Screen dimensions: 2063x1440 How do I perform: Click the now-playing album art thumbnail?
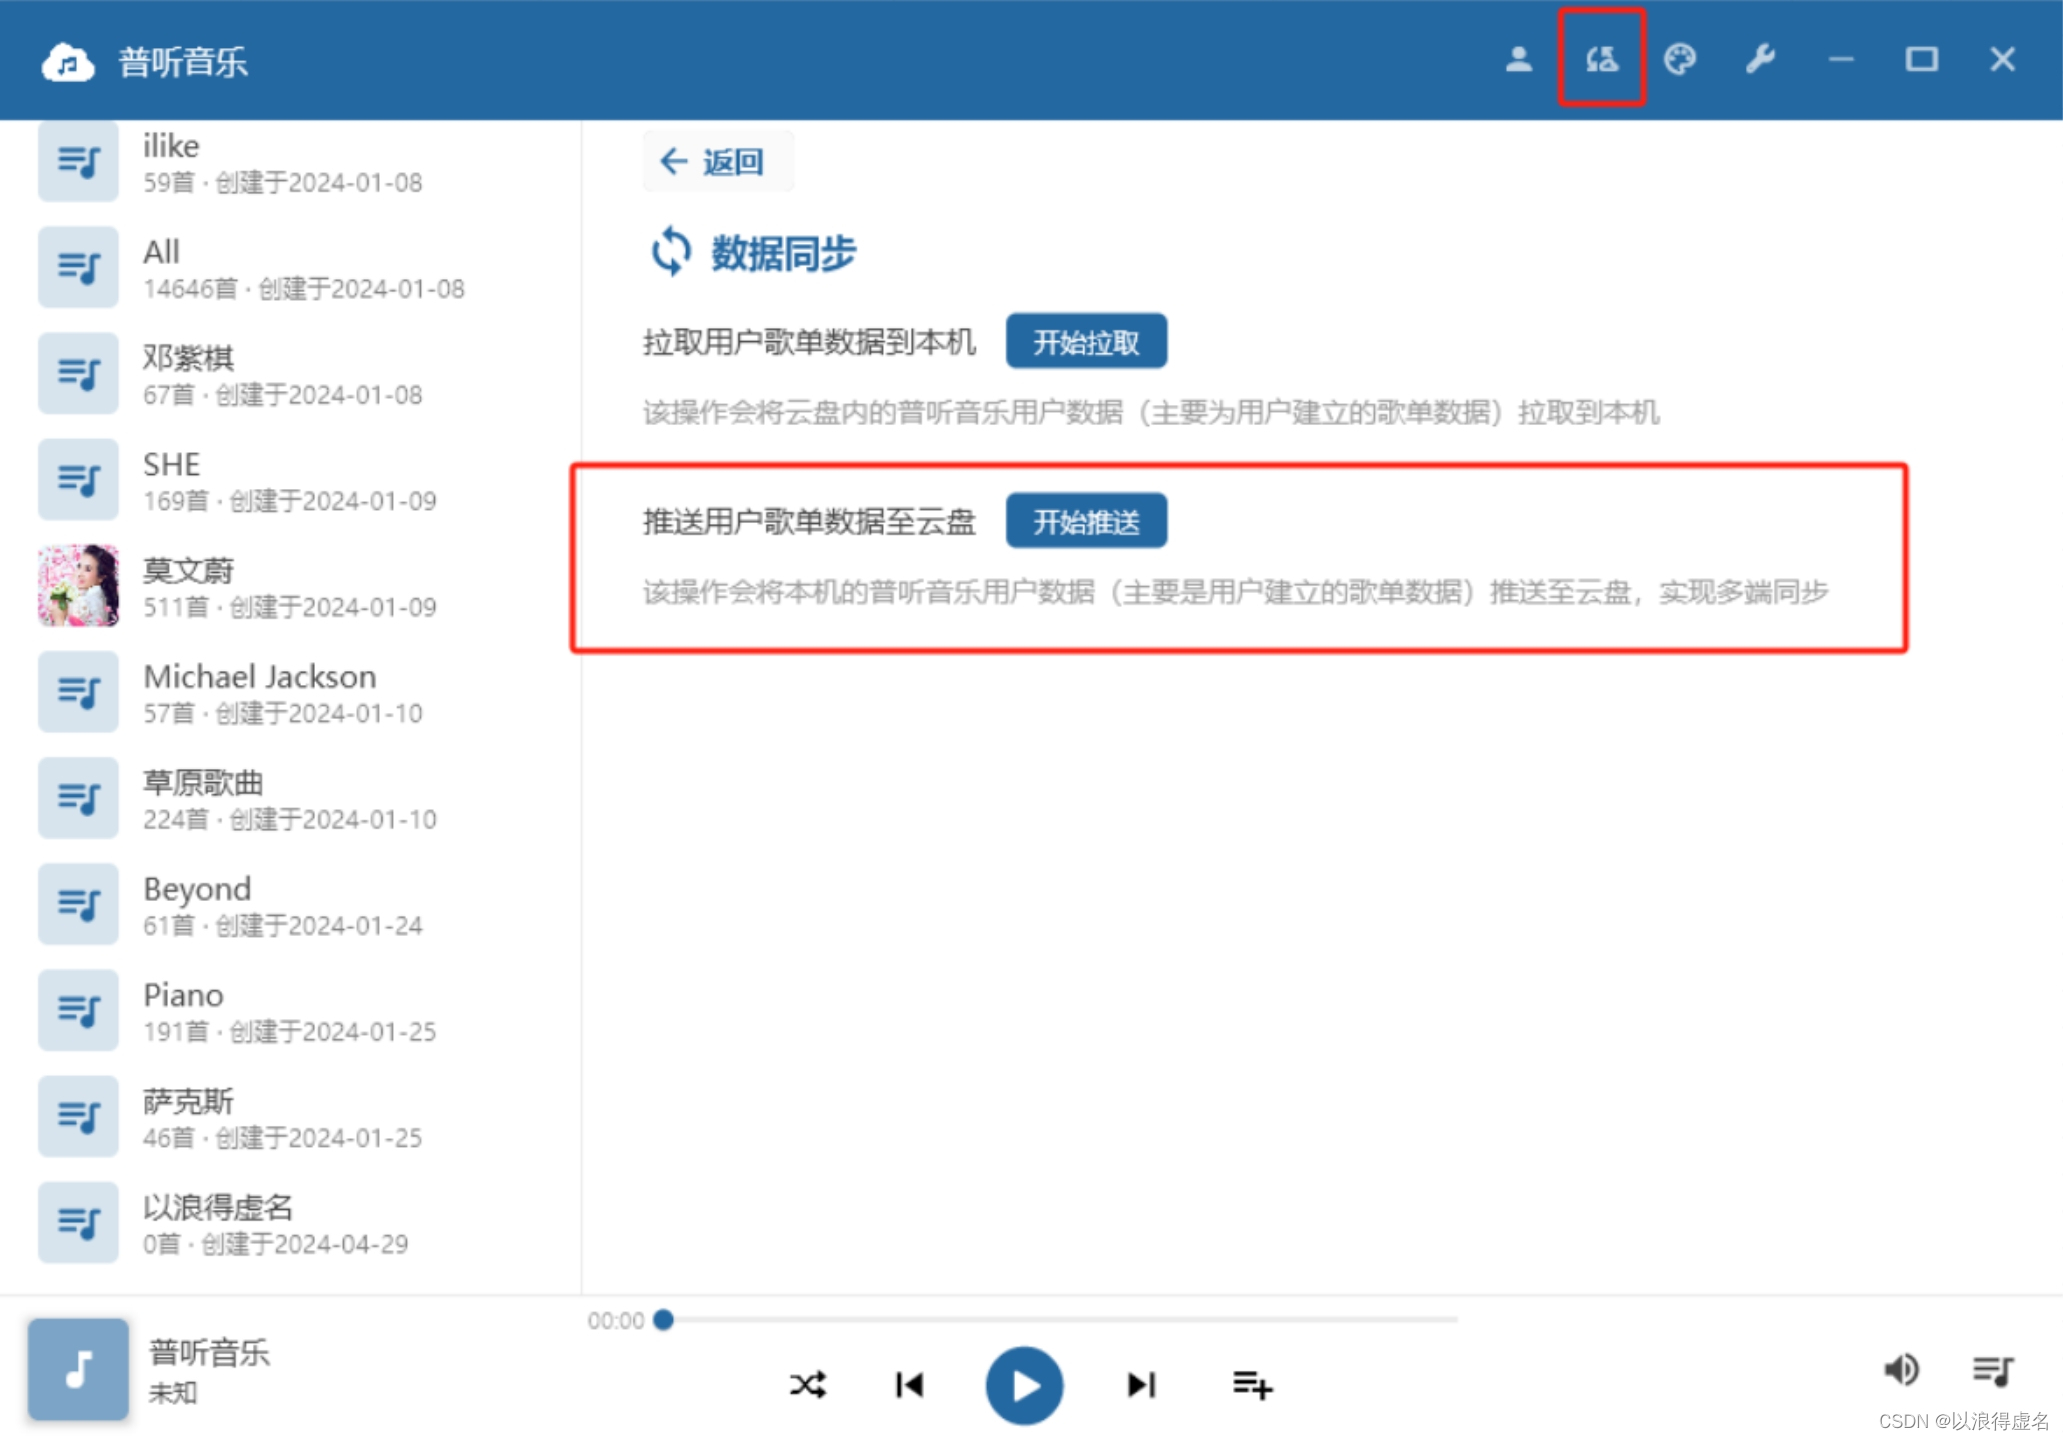click(78, 1369)
